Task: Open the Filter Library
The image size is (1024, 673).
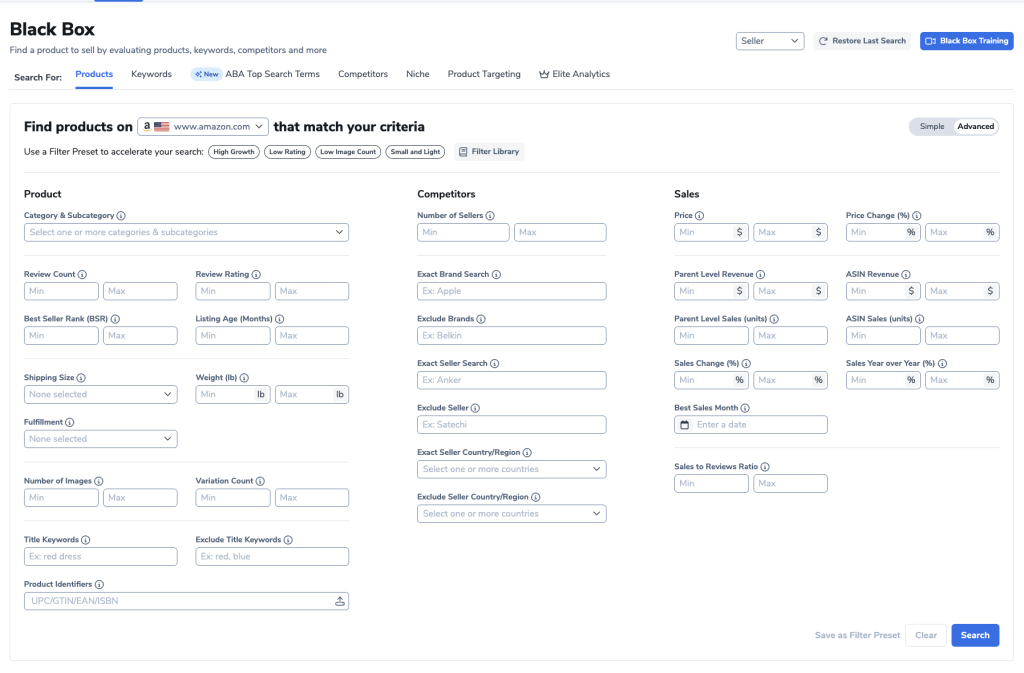Action: 489,152
